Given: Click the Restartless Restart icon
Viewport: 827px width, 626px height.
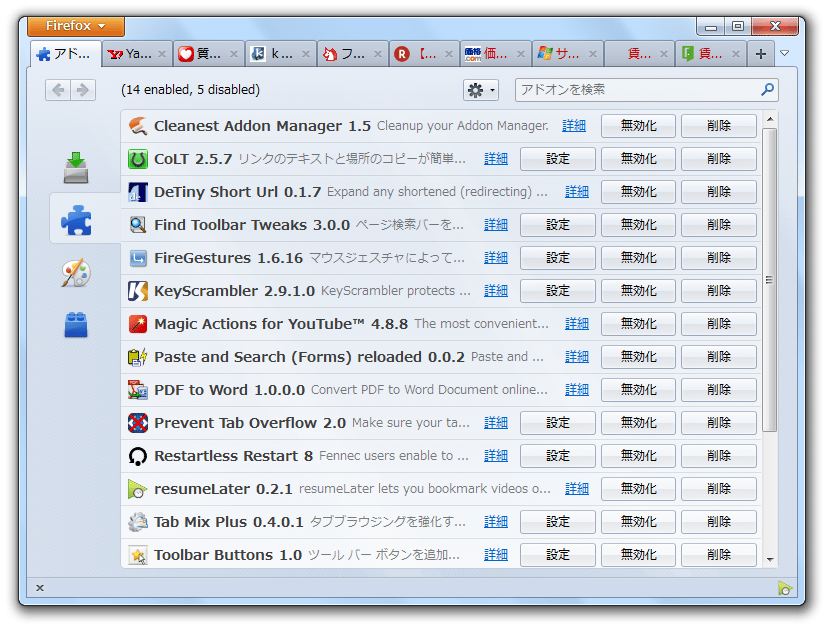Looking at the screenshot, I should coord(138,456).
